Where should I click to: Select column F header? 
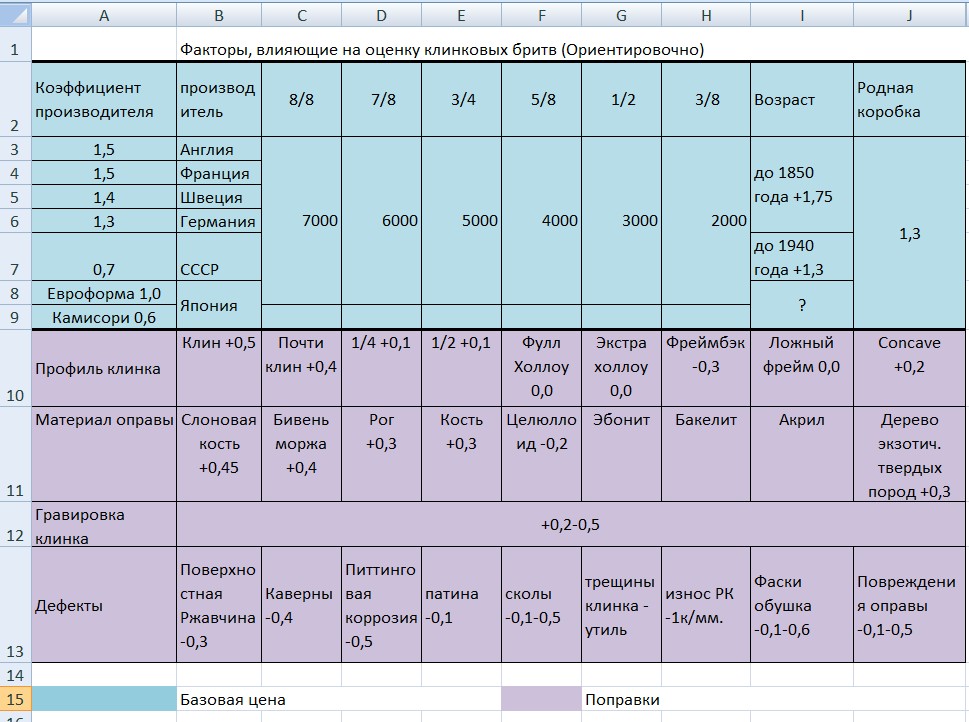[x=541, y=14]
